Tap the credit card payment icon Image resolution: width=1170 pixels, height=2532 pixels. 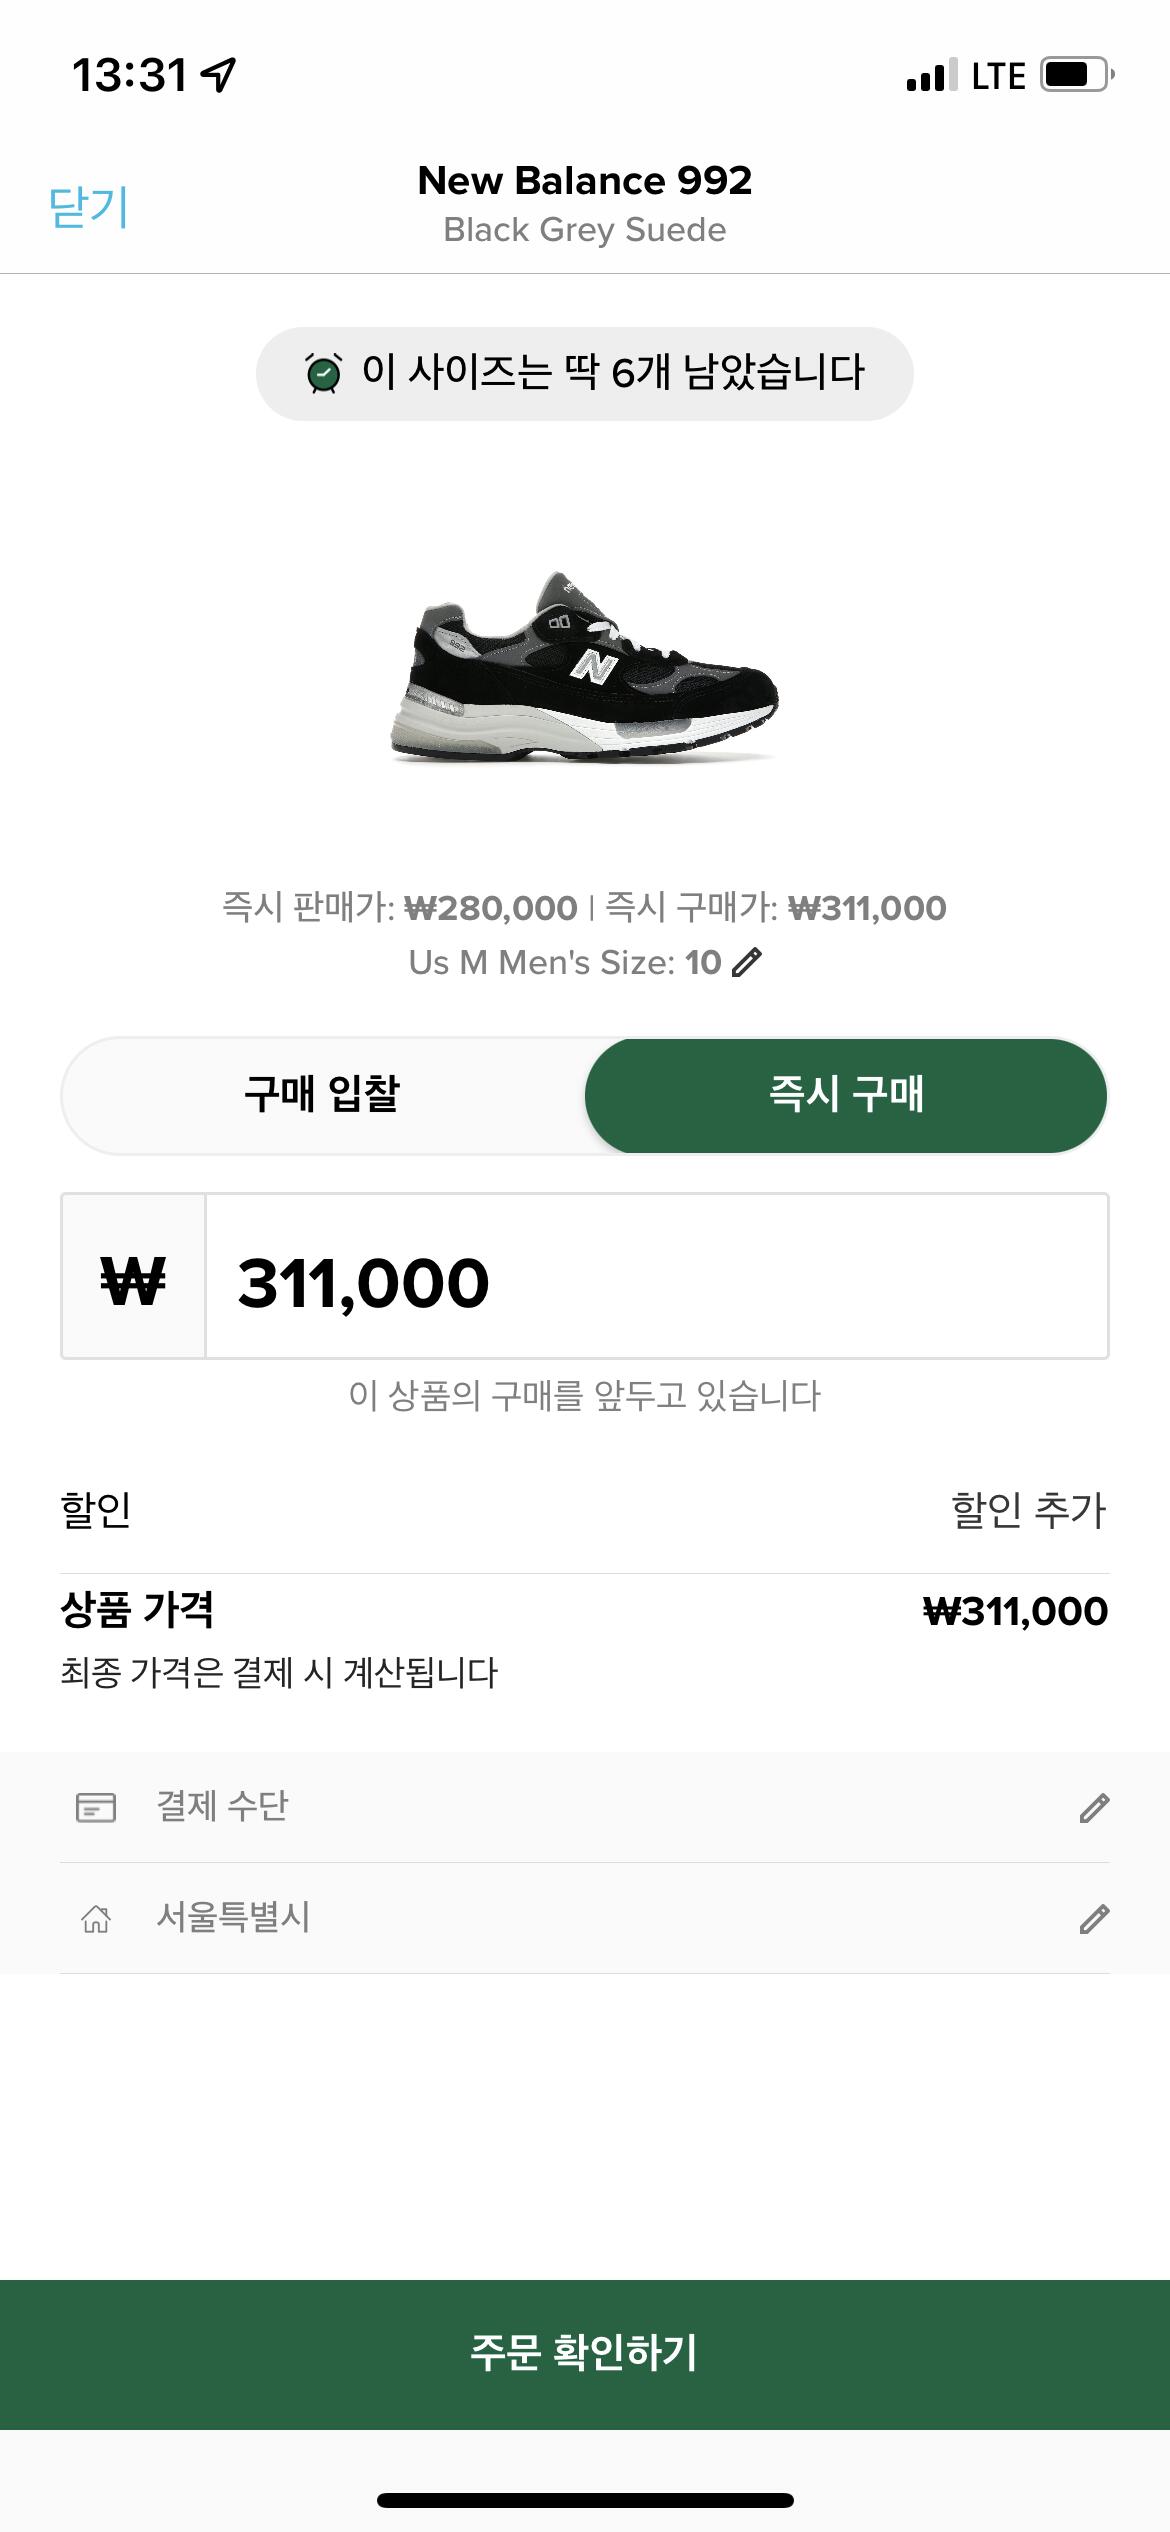(x=96, y=1807)
